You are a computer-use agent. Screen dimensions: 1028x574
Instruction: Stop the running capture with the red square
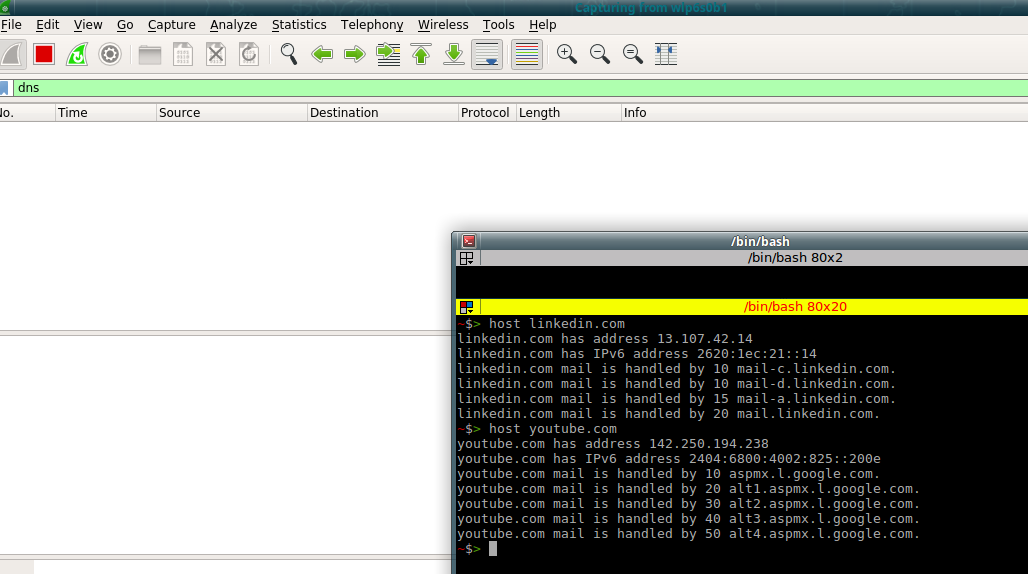pos(44,54)
